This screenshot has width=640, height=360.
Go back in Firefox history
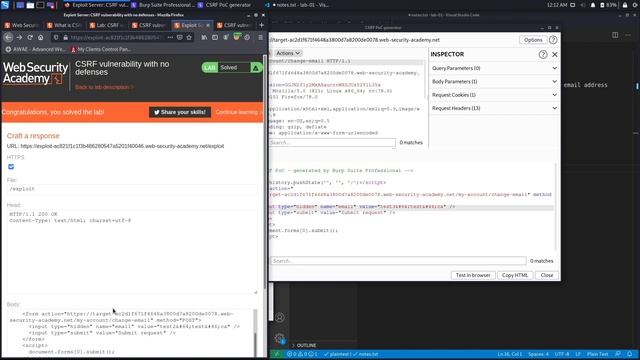(8, 37)
